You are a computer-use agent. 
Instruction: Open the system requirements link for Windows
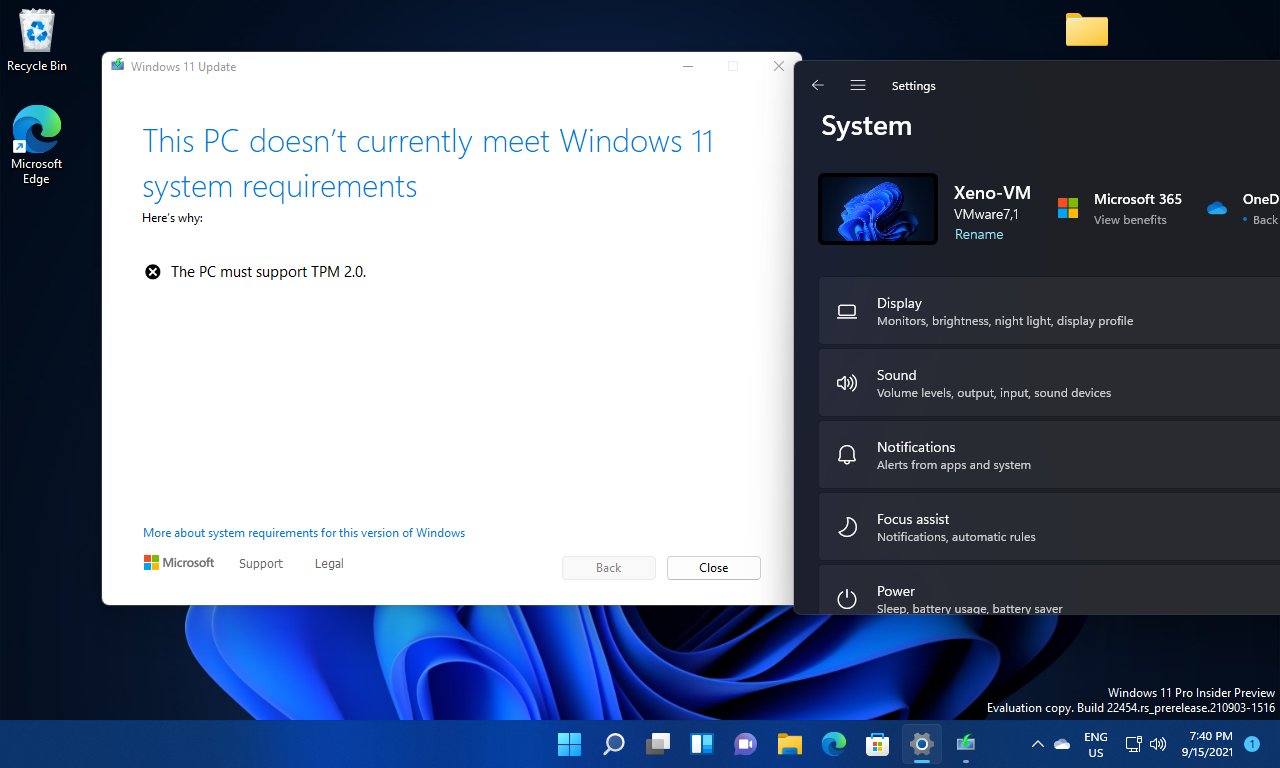[303, 532]
